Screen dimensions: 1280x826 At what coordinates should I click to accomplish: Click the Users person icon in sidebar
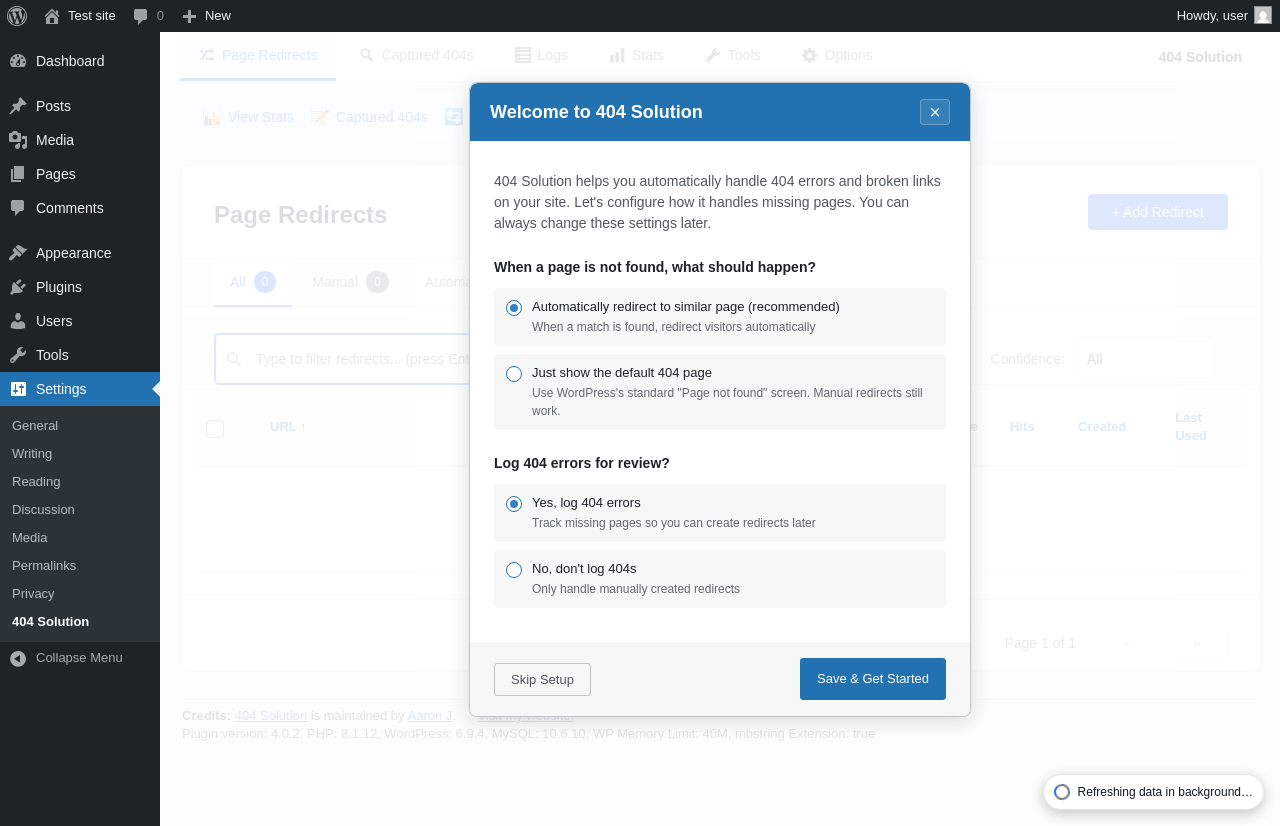pos(18,321)
